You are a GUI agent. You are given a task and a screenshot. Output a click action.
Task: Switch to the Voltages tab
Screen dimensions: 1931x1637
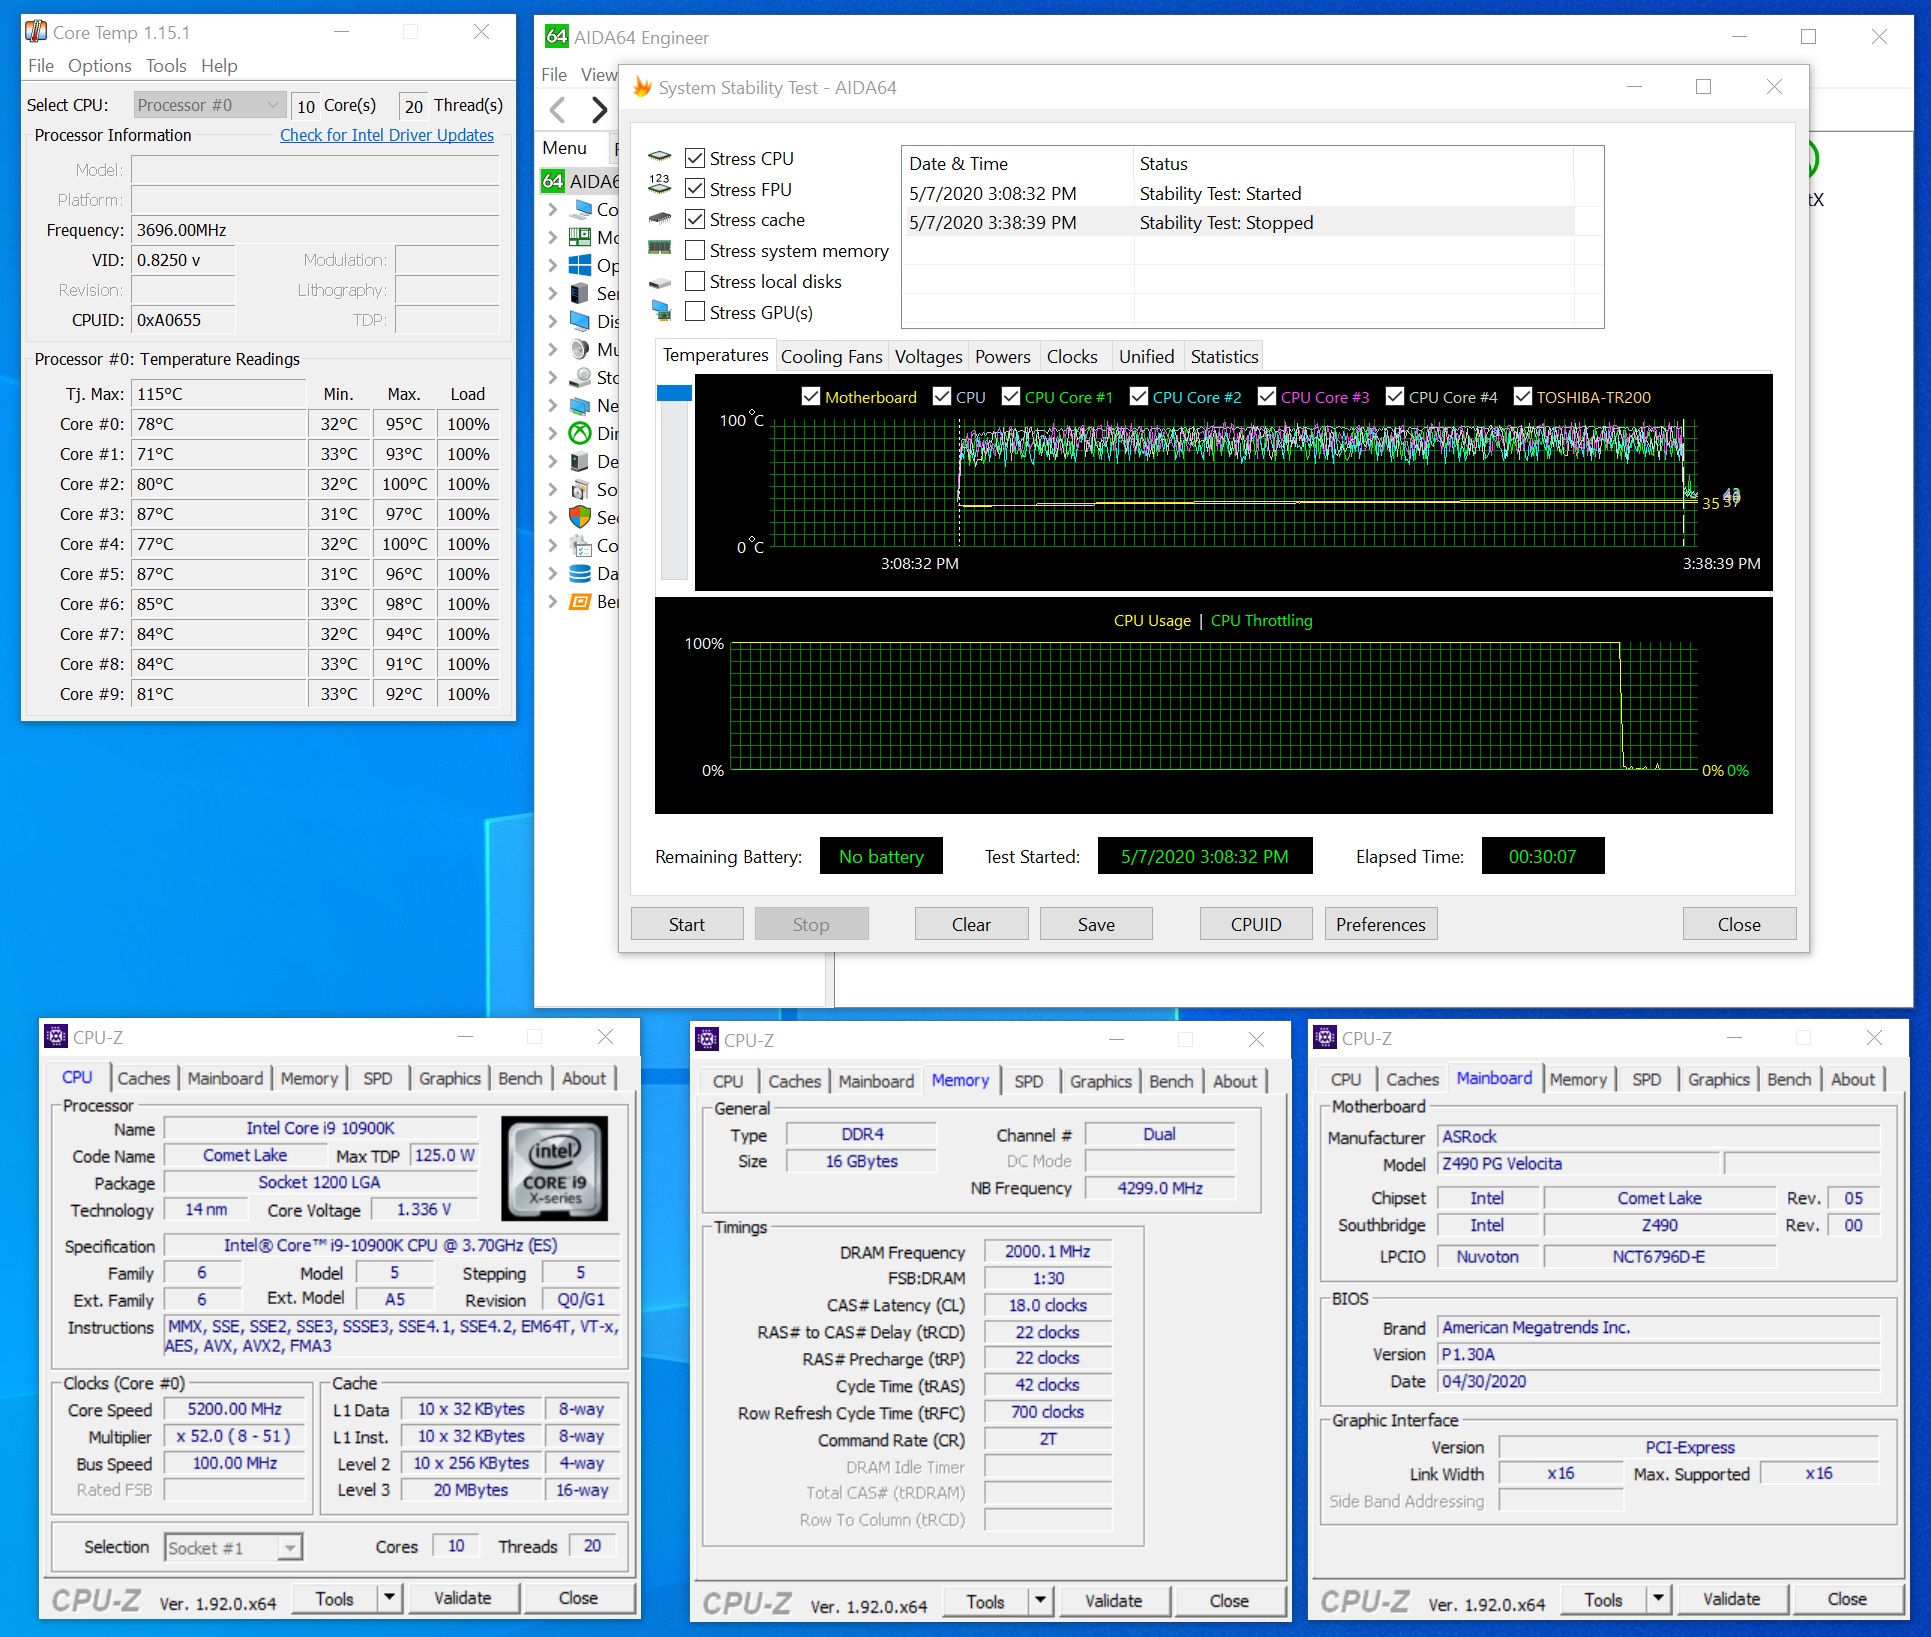tap(929, 357)
